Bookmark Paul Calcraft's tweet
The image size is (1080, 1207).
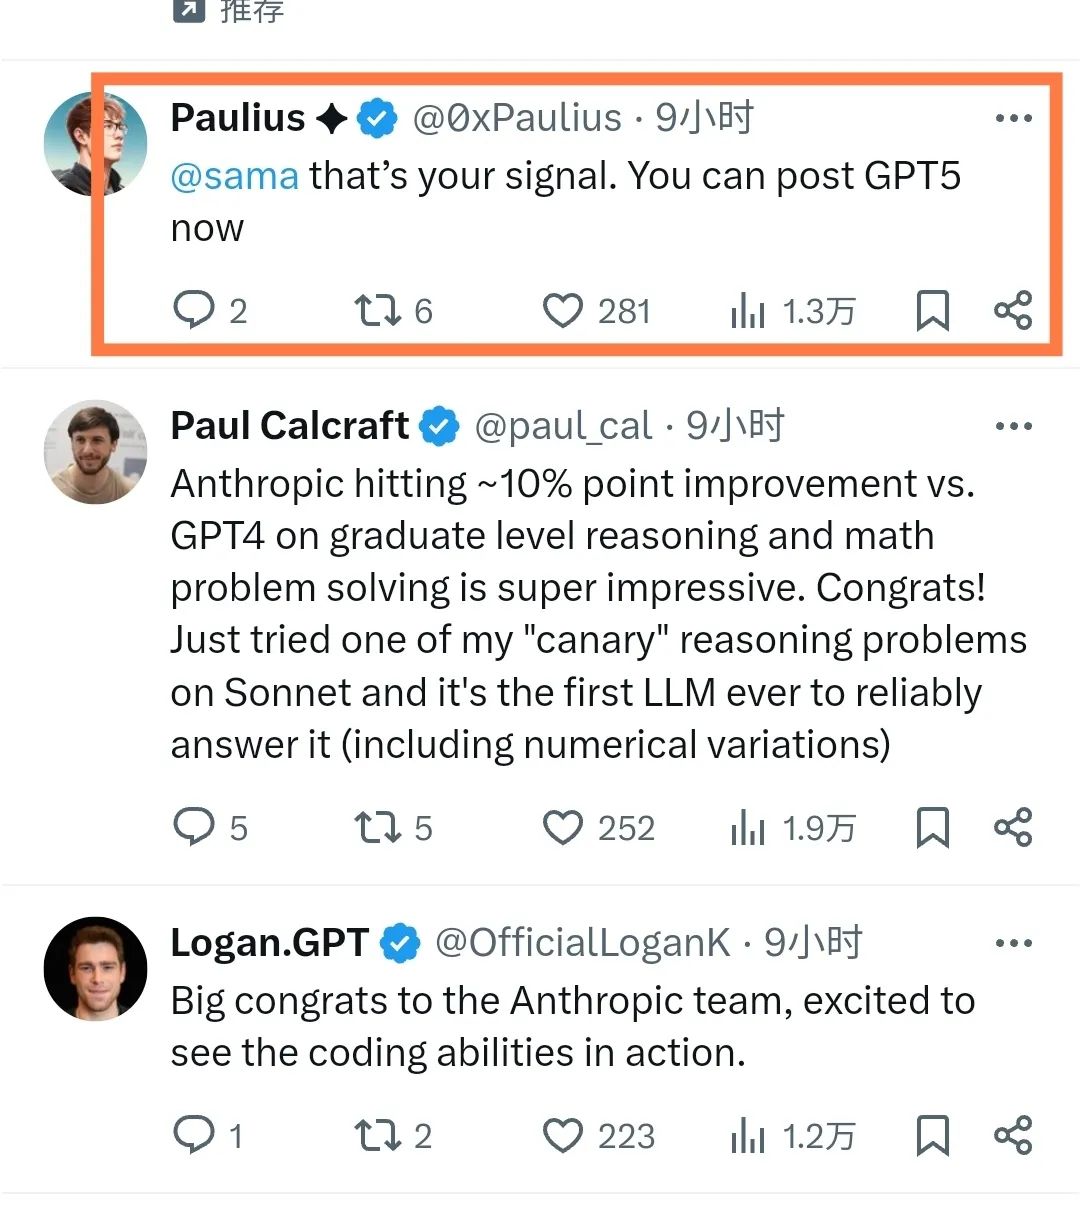[932, 827]
